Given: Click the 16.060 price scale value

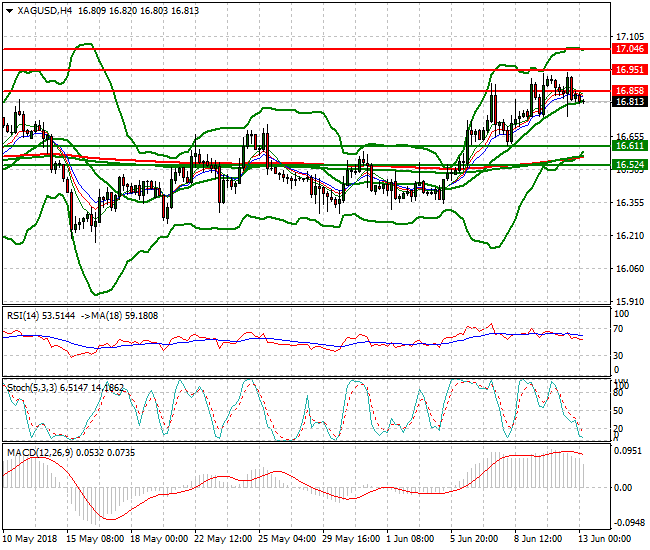Looking at the screenshot, I should pos(630,269).
